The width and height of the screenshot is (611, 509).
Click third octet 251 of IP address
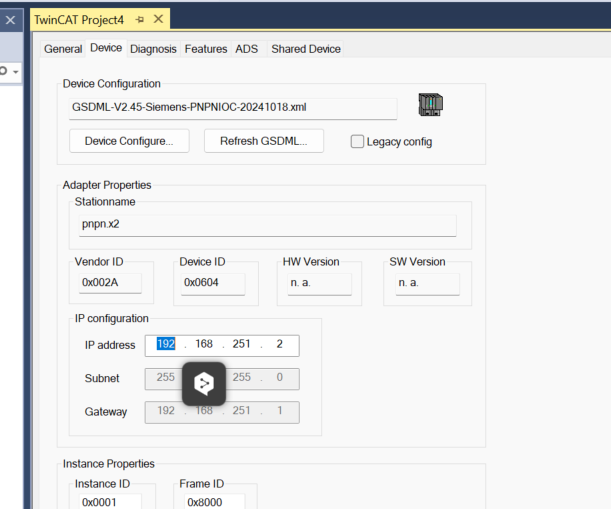[242, 344]
